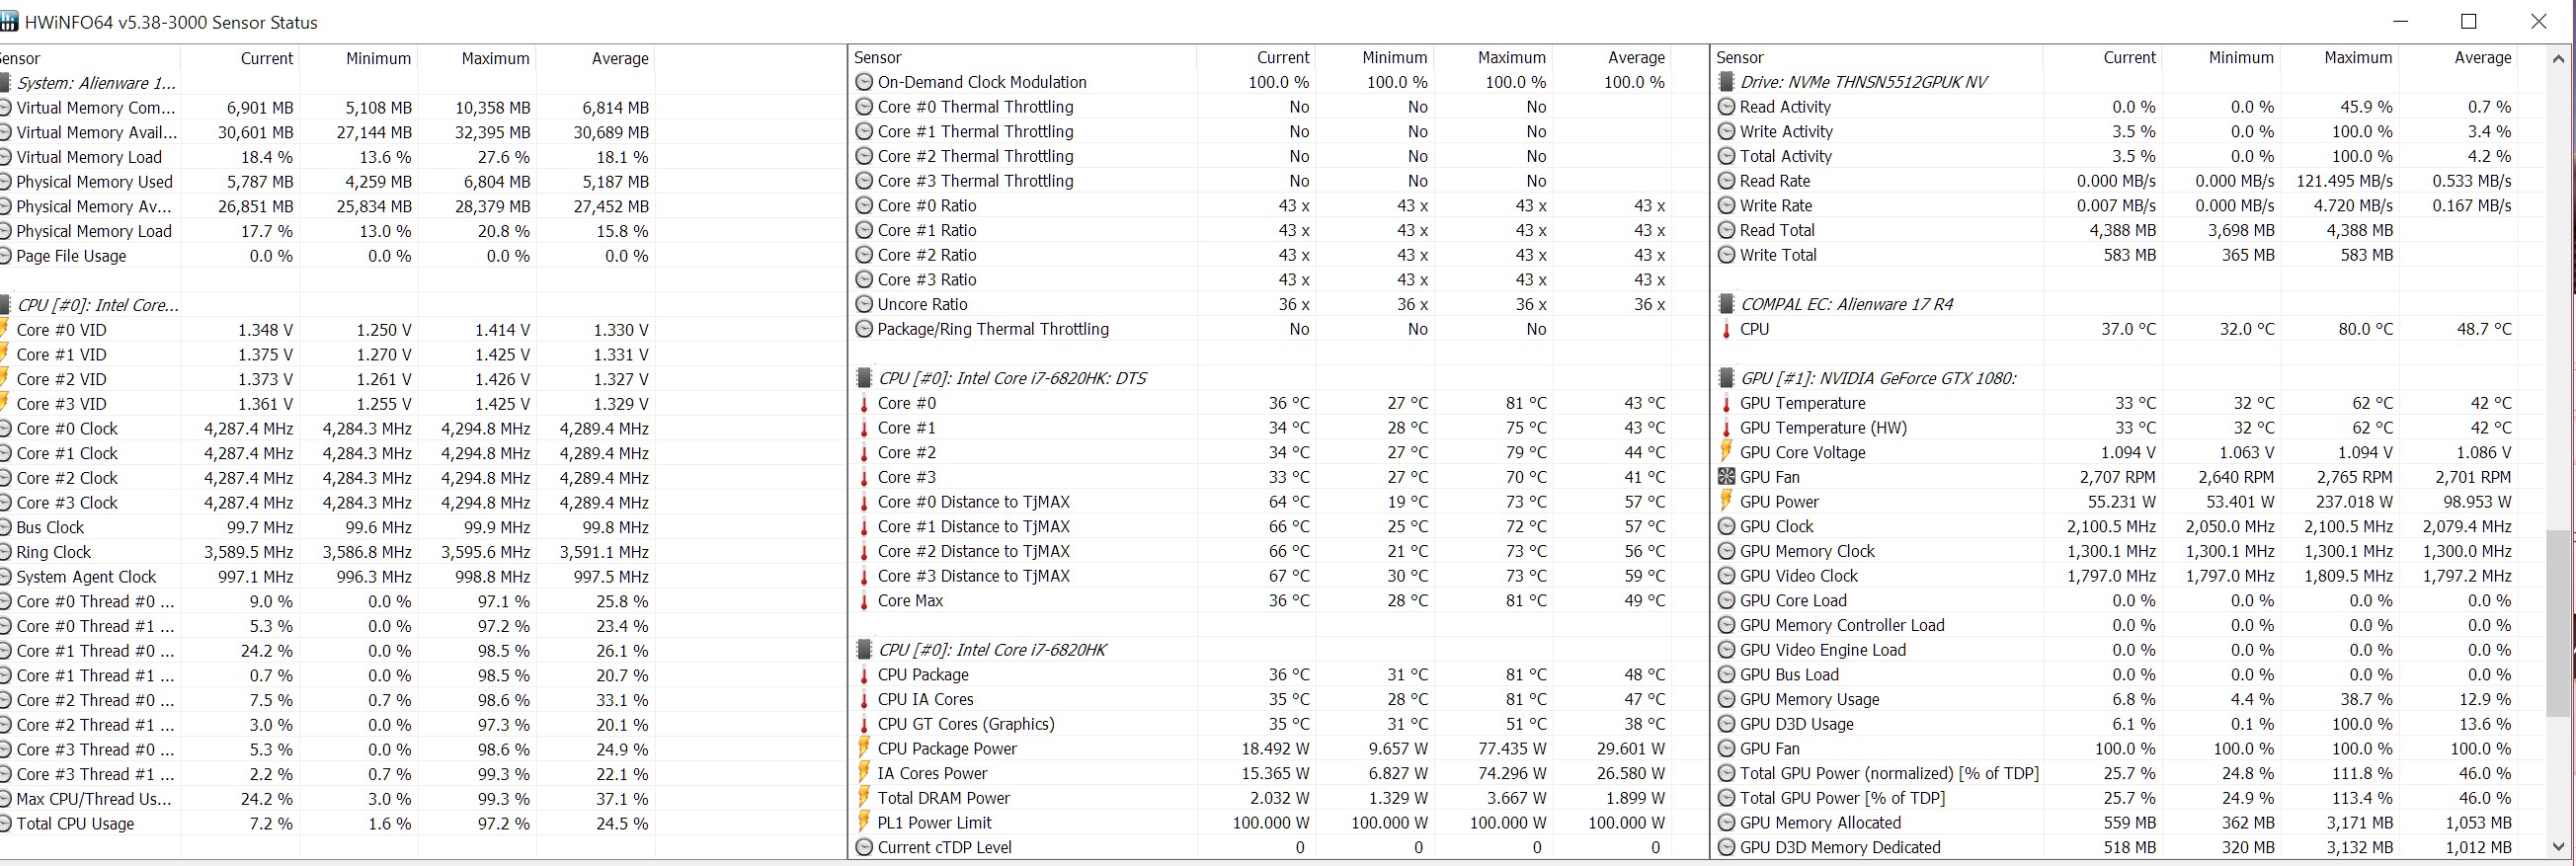Image resolution: width=2576 pixels, height=866 pixels.
Task: Click the Sensor column header in middle panel
Action: click(x=878, y=58)
